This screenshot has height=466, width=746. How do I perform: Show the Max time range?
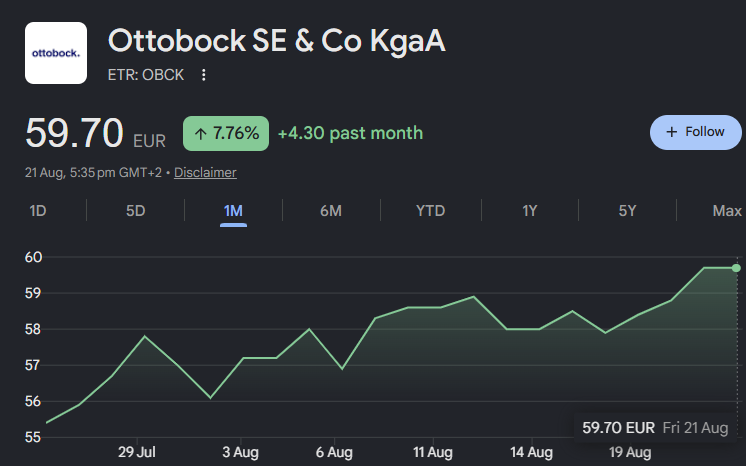[727, 210]
